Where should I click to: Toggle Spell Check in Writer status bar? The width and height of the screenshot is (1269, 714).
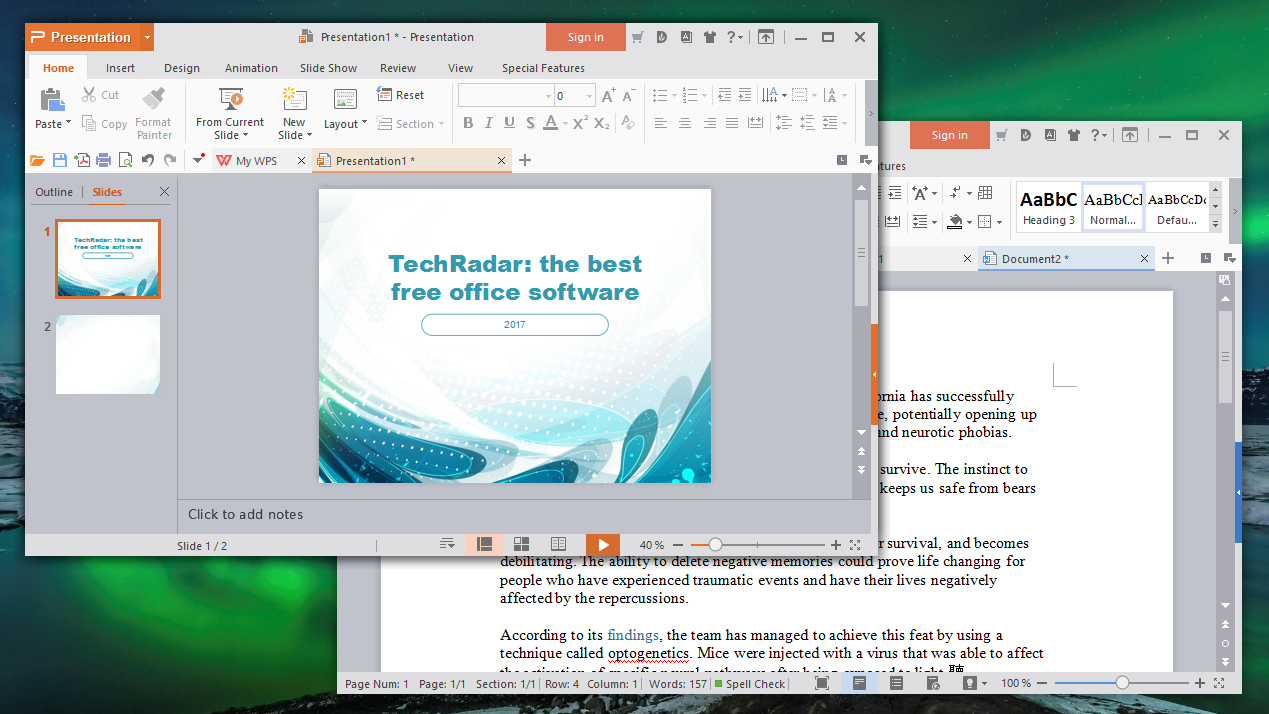point(750,684)
